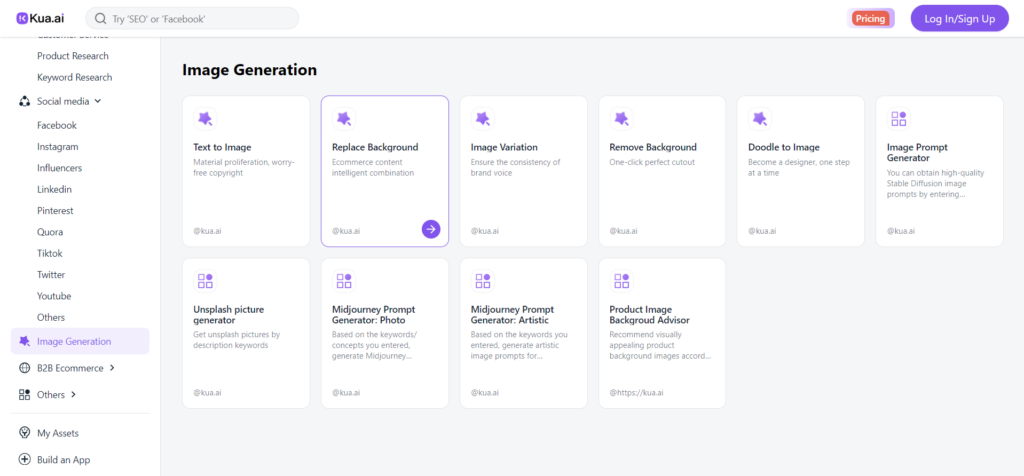The height and width of the screenshot is (476, 1024).
Task: Click the Image Generation sidebar star icon
Action: pos(25,341)
